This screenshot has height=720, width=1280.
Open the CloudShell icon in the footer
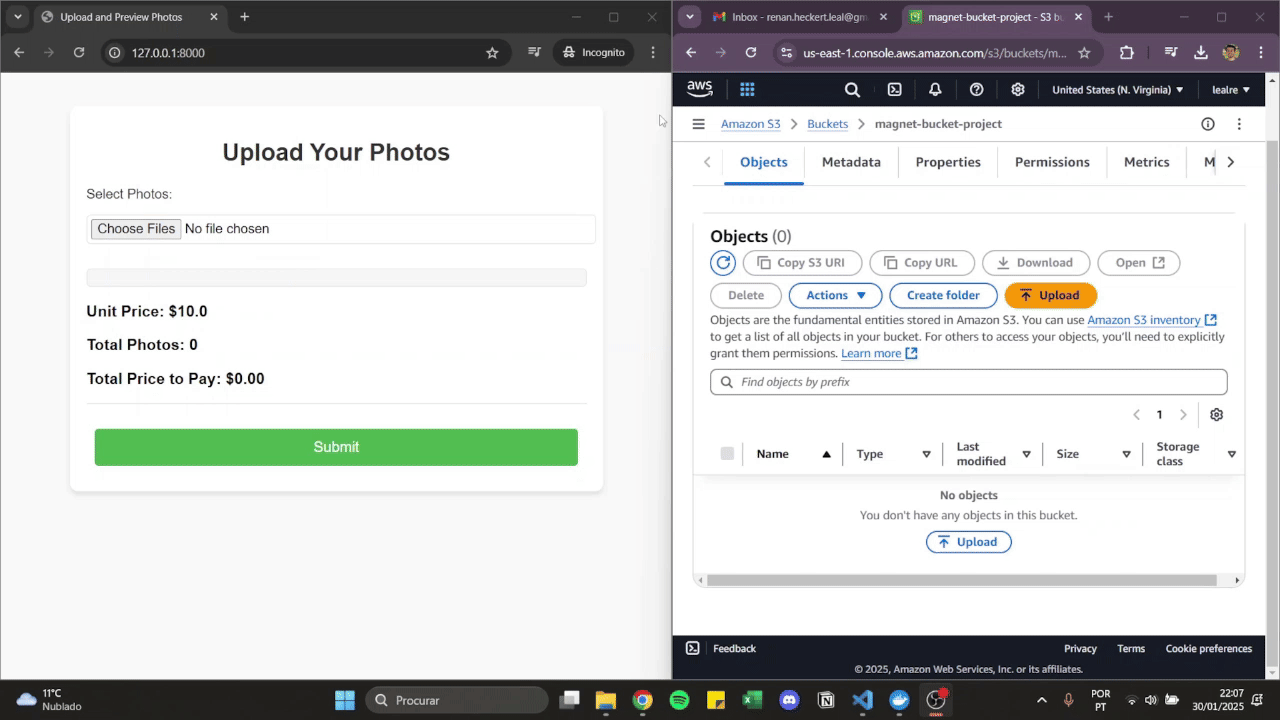tap(692, 648)
